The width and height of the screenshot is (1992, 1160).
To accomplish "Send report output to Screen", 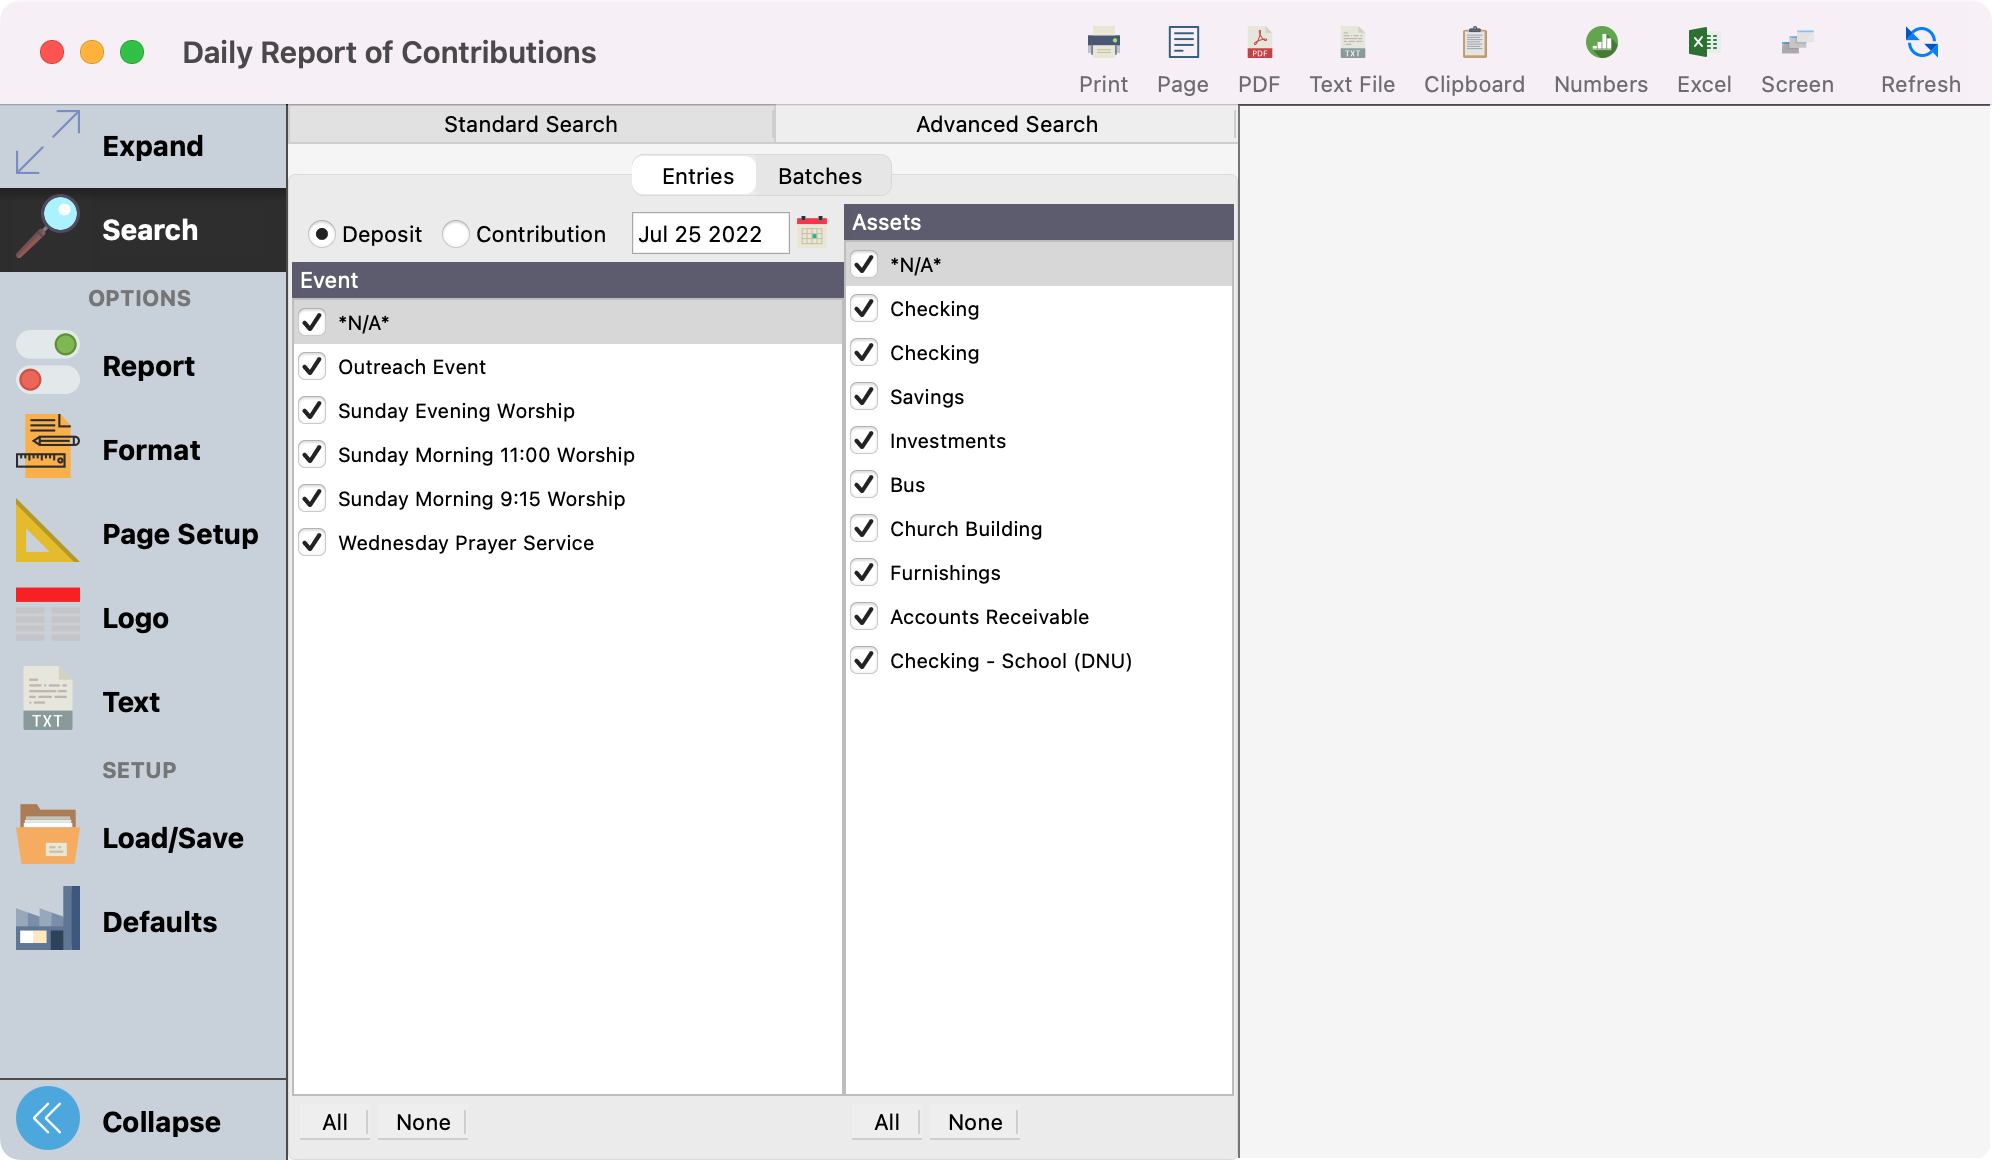I will pyautogui.click(x=1797, y=55).
